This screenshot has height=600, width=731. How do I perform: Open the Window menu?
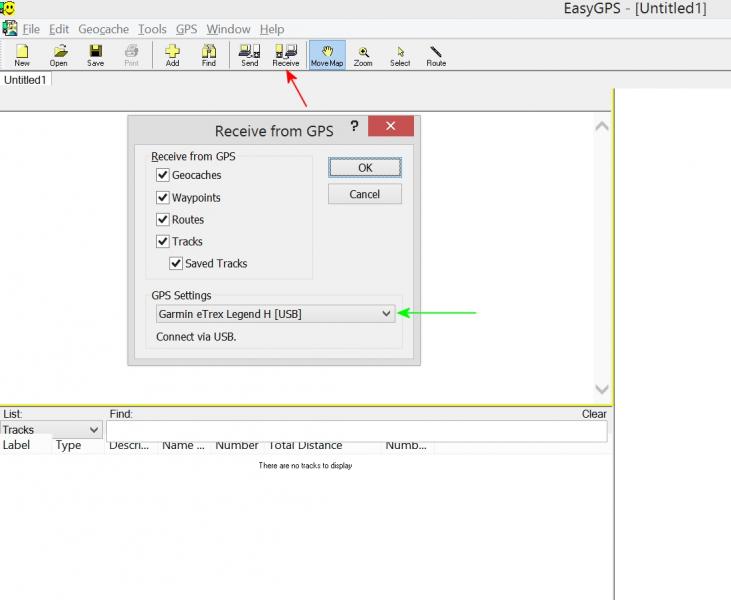(228, 29)
